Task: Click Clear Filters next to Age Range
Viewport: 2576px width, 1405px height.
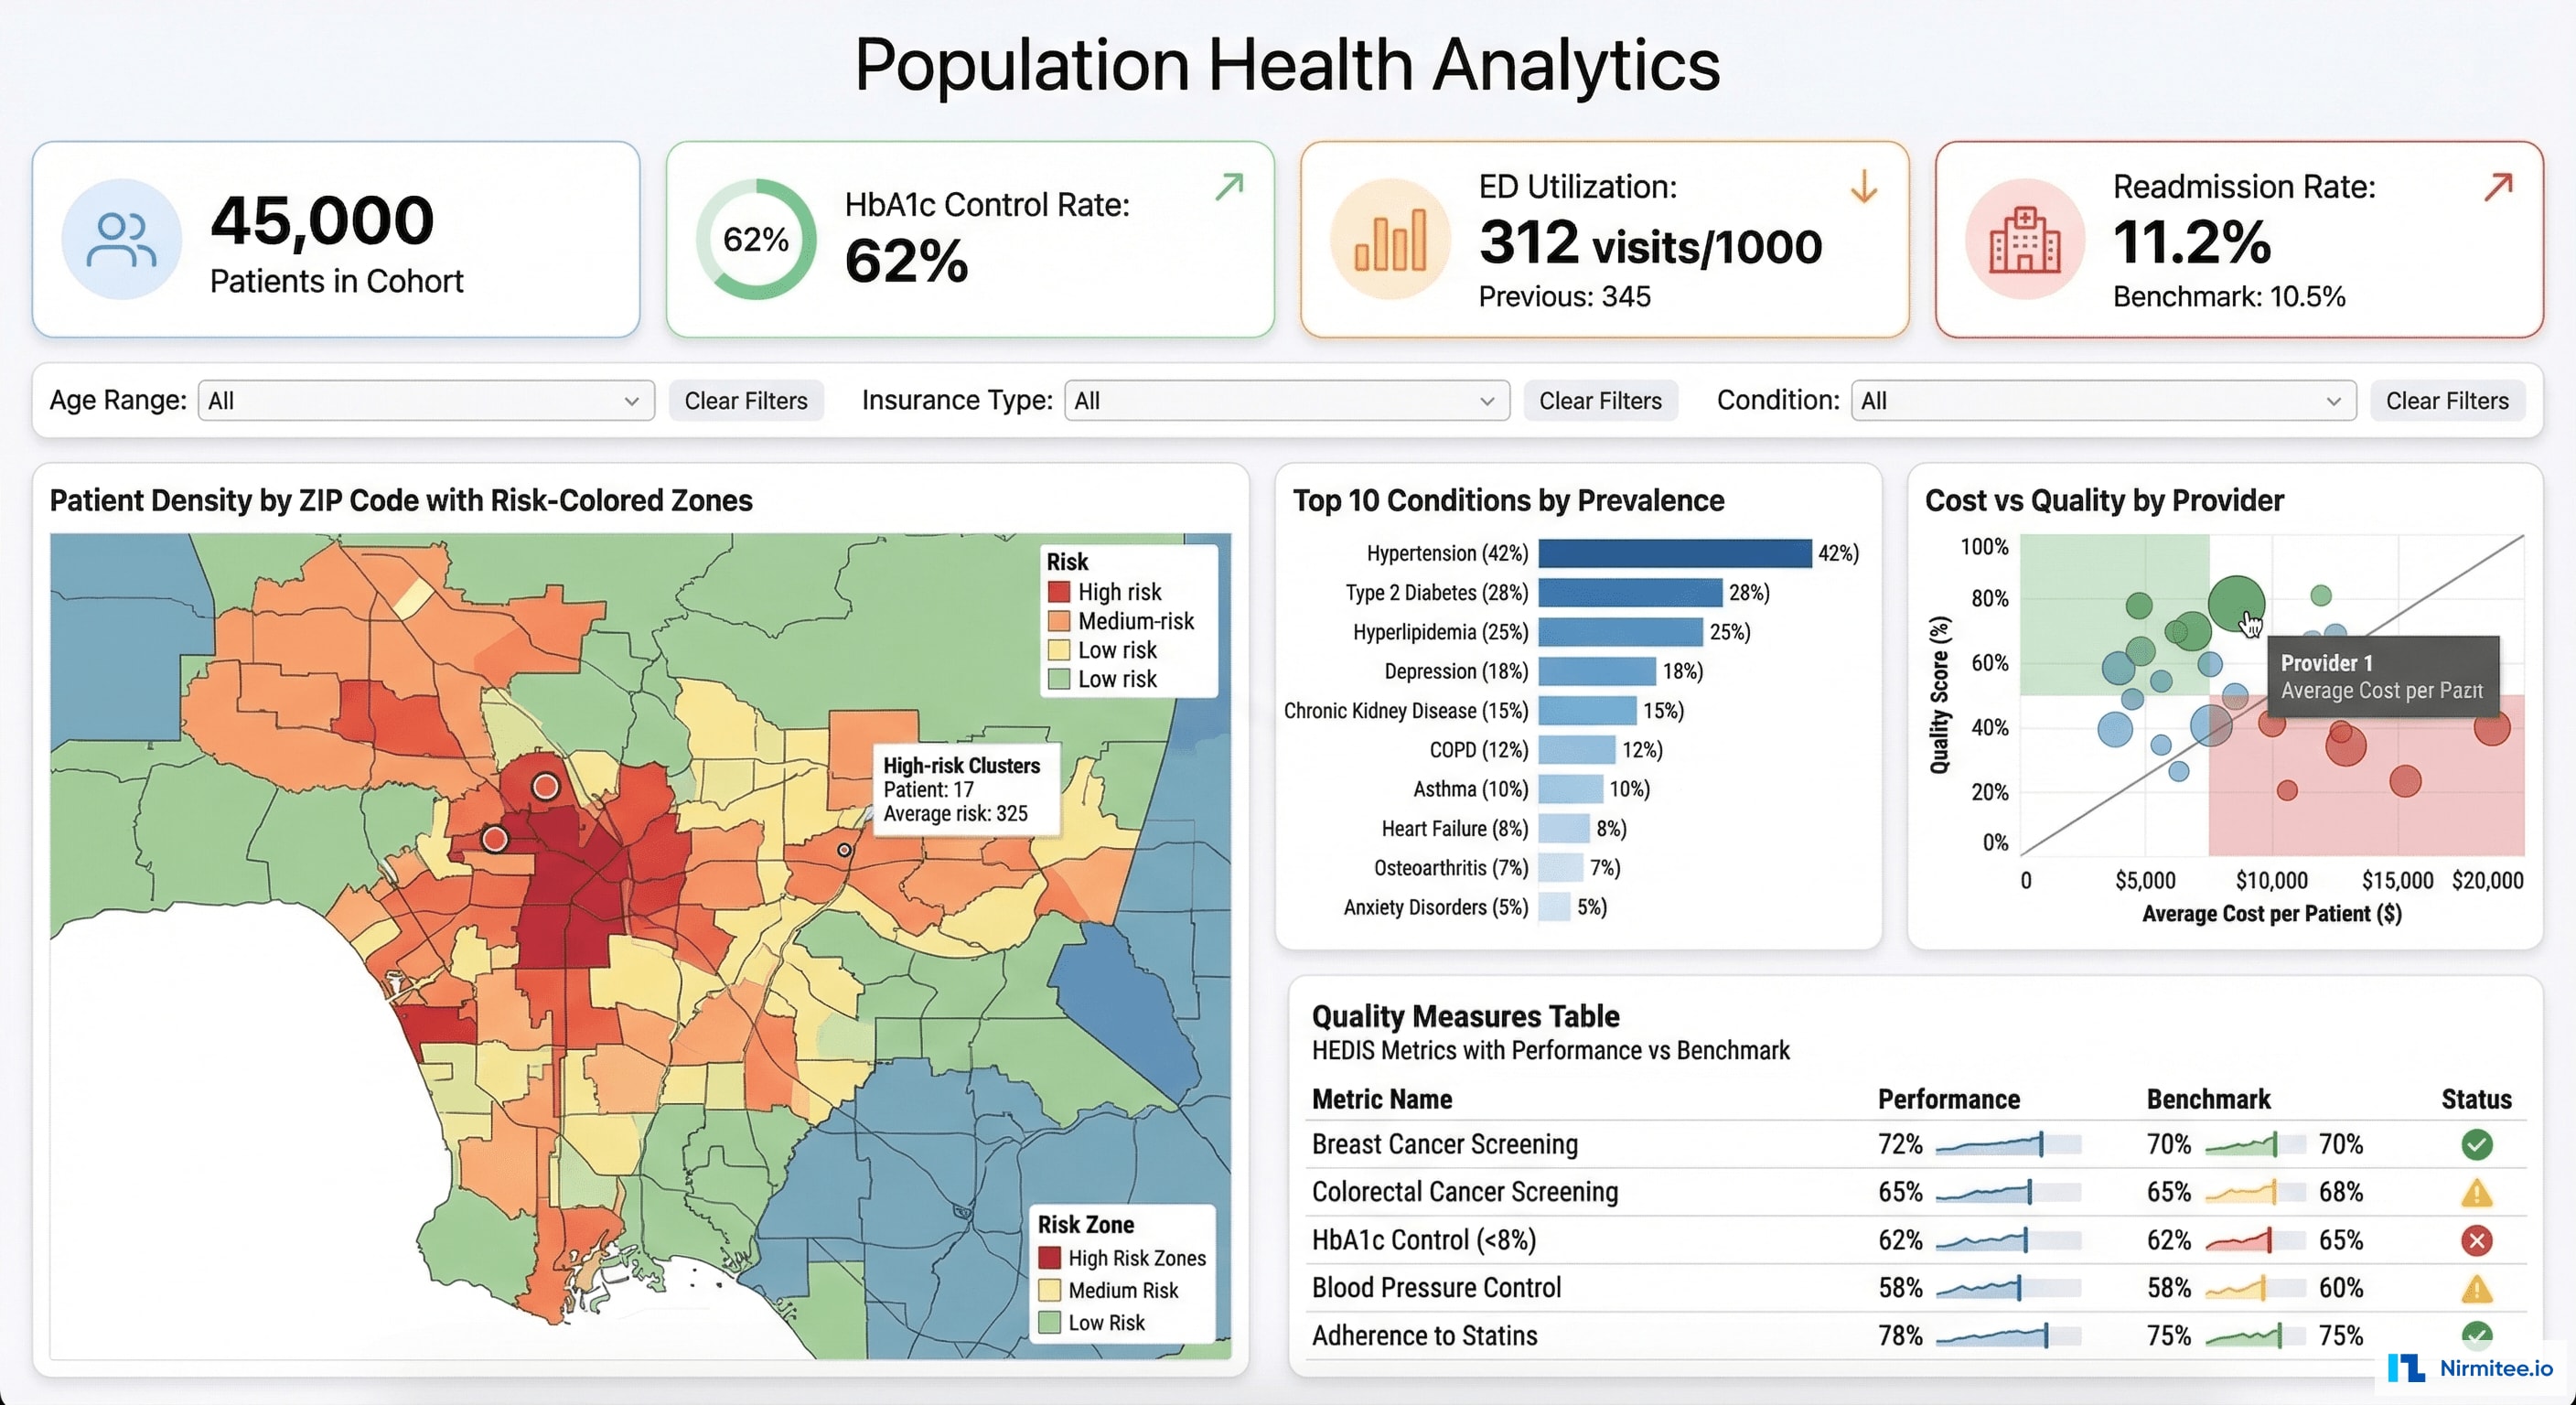Action: (x=747, y=400)
